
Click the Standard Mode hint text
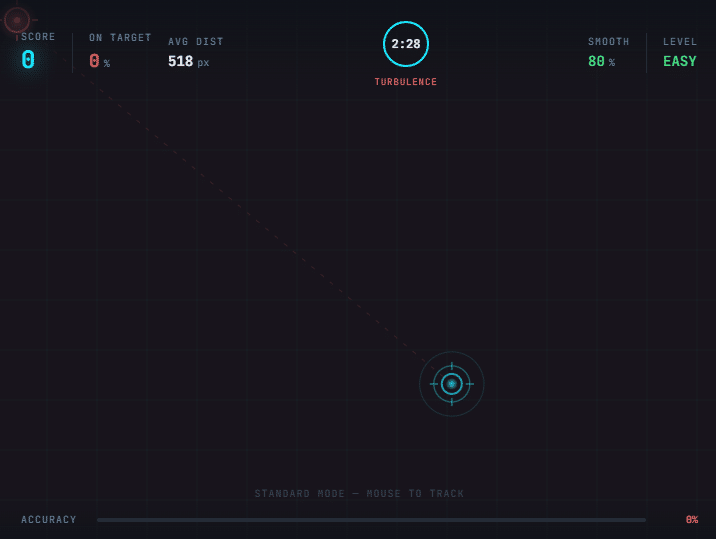tap(359, 494)
